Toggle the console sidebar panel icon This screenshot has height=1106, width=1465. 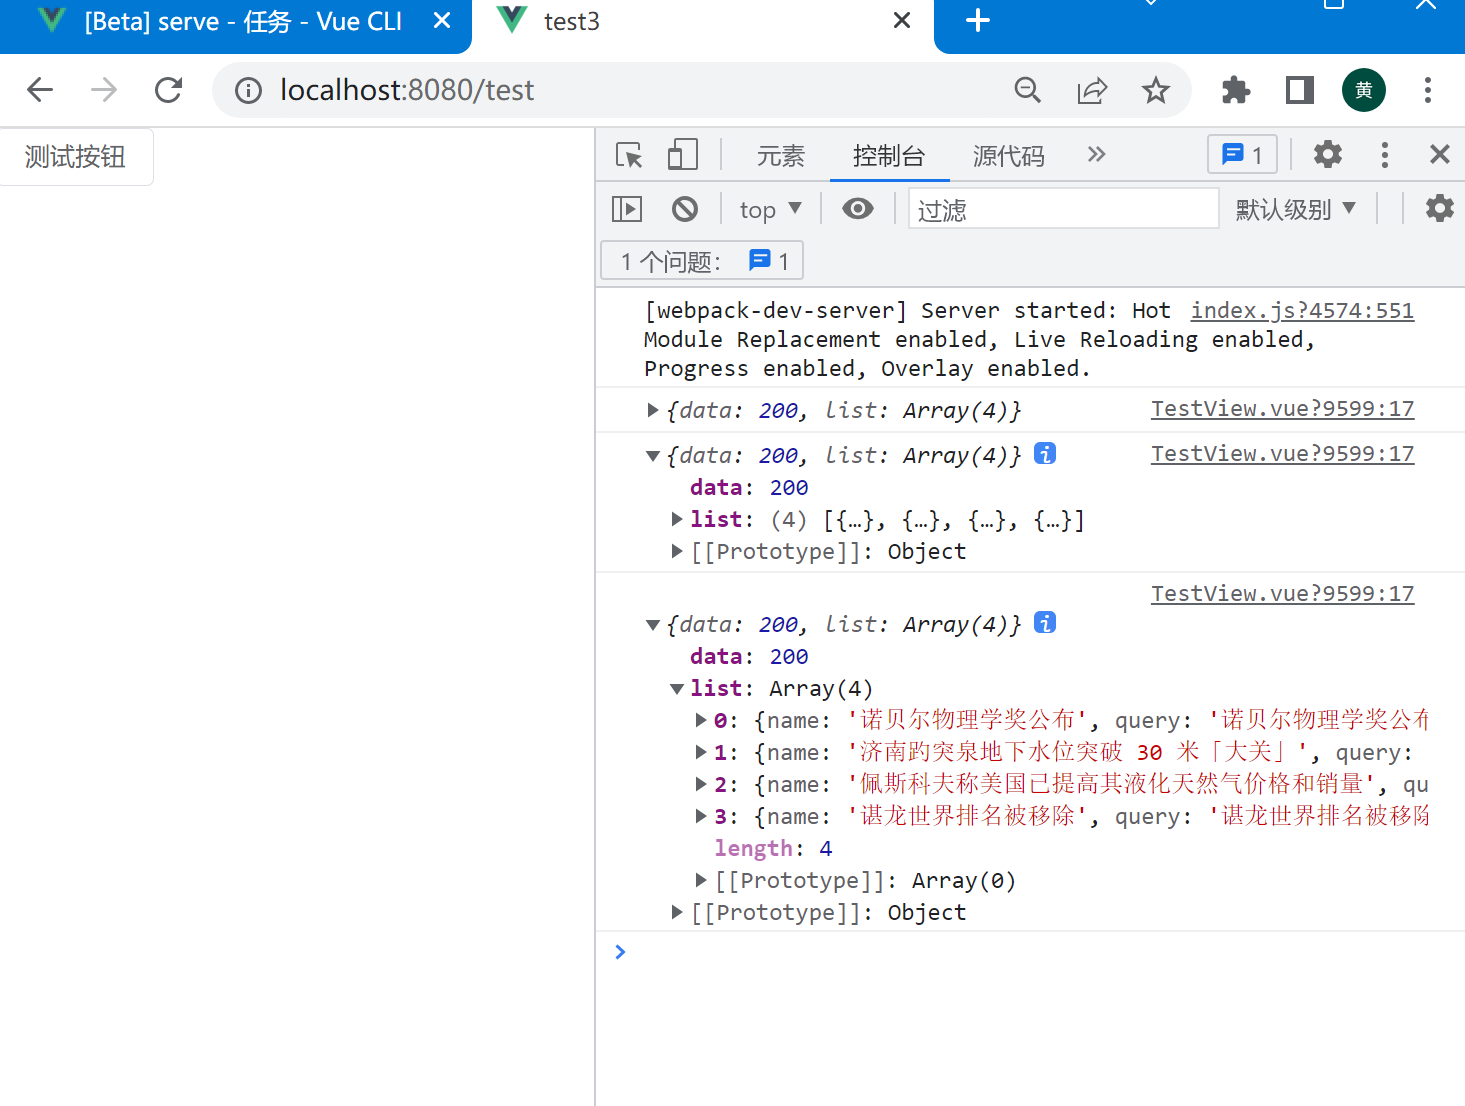[627, 209]
